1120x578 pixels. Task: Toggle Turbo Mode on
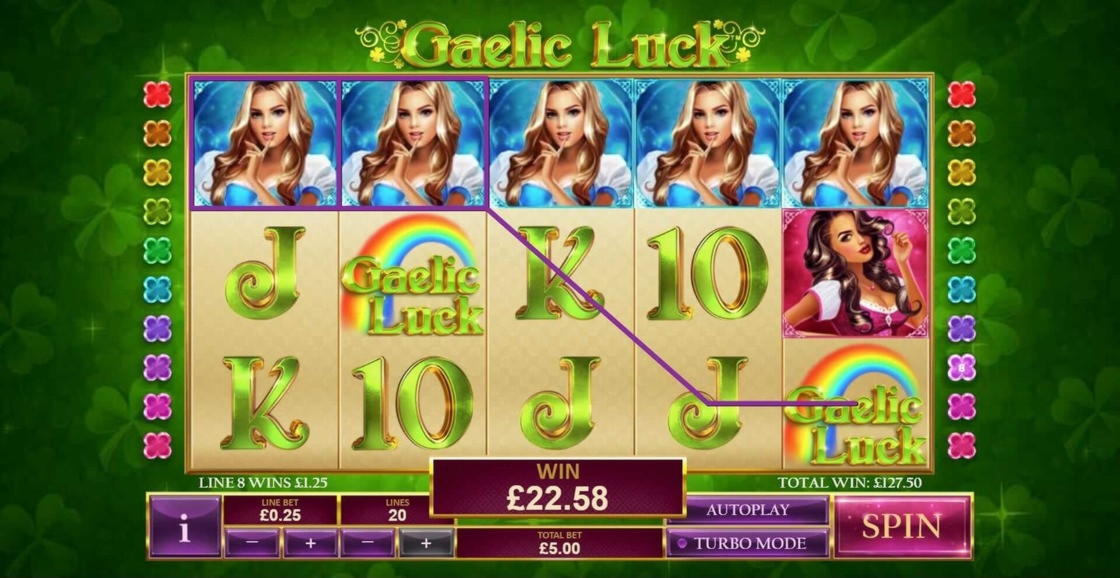[x=747, y=543]
